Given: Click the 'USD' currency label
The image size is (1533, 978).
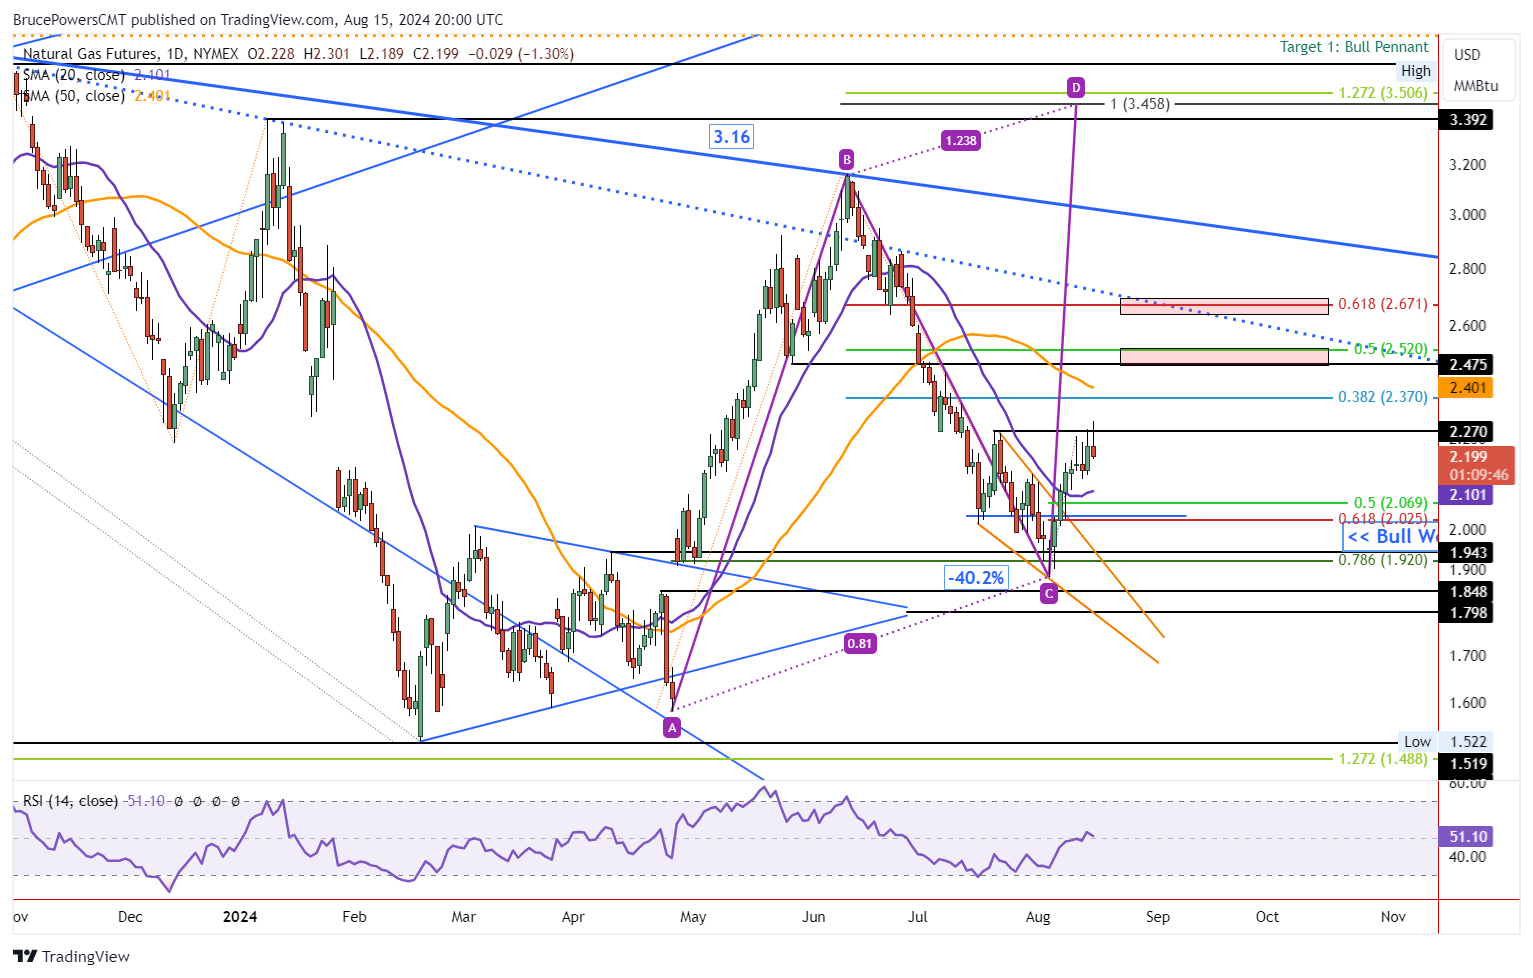Looking at the screenshot, I should click(1467, 55).
